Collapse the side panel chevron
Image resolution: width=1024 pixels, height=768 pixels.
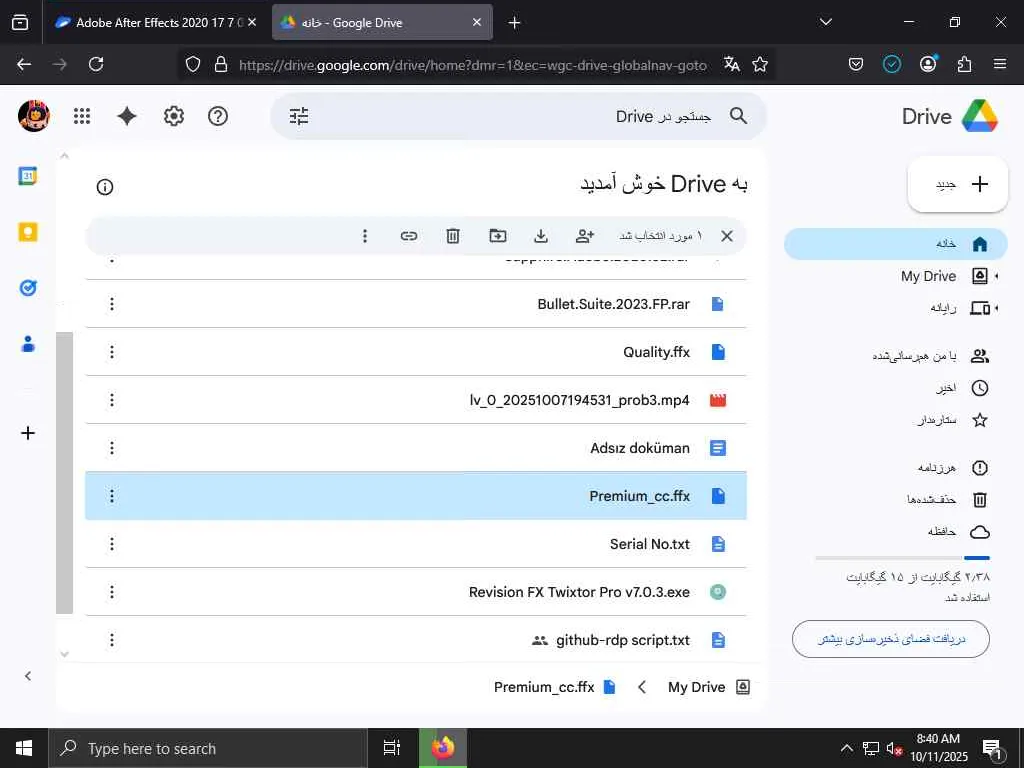click(x=27, y=676)
